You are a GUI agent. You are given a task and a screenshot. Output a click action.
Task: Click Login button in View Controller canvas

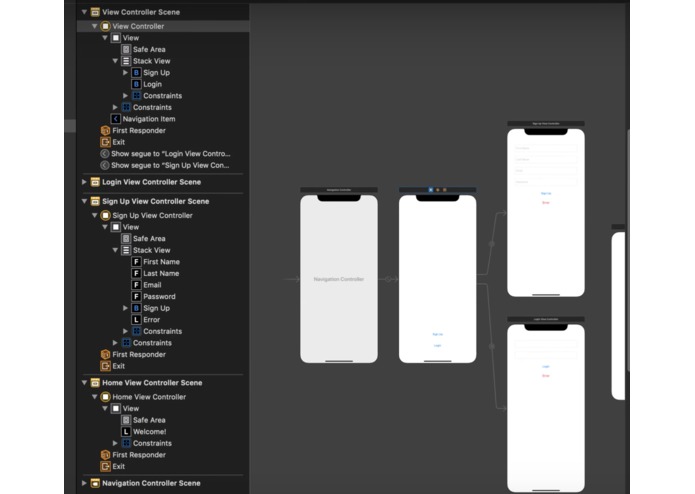click(437, 345)
